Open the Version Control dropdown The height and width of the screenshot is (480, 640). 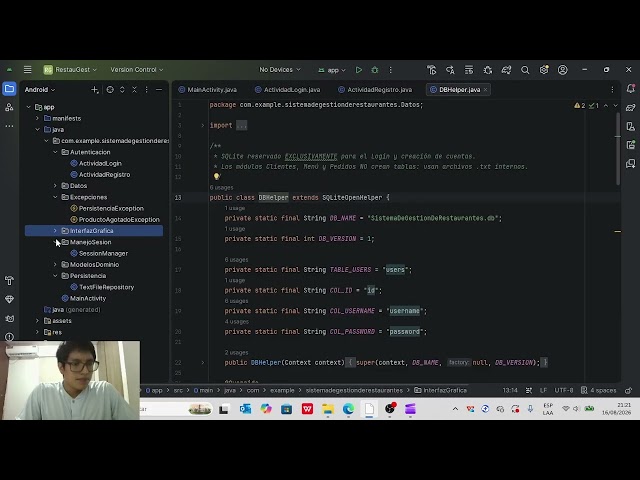click(x=137, y=70)
